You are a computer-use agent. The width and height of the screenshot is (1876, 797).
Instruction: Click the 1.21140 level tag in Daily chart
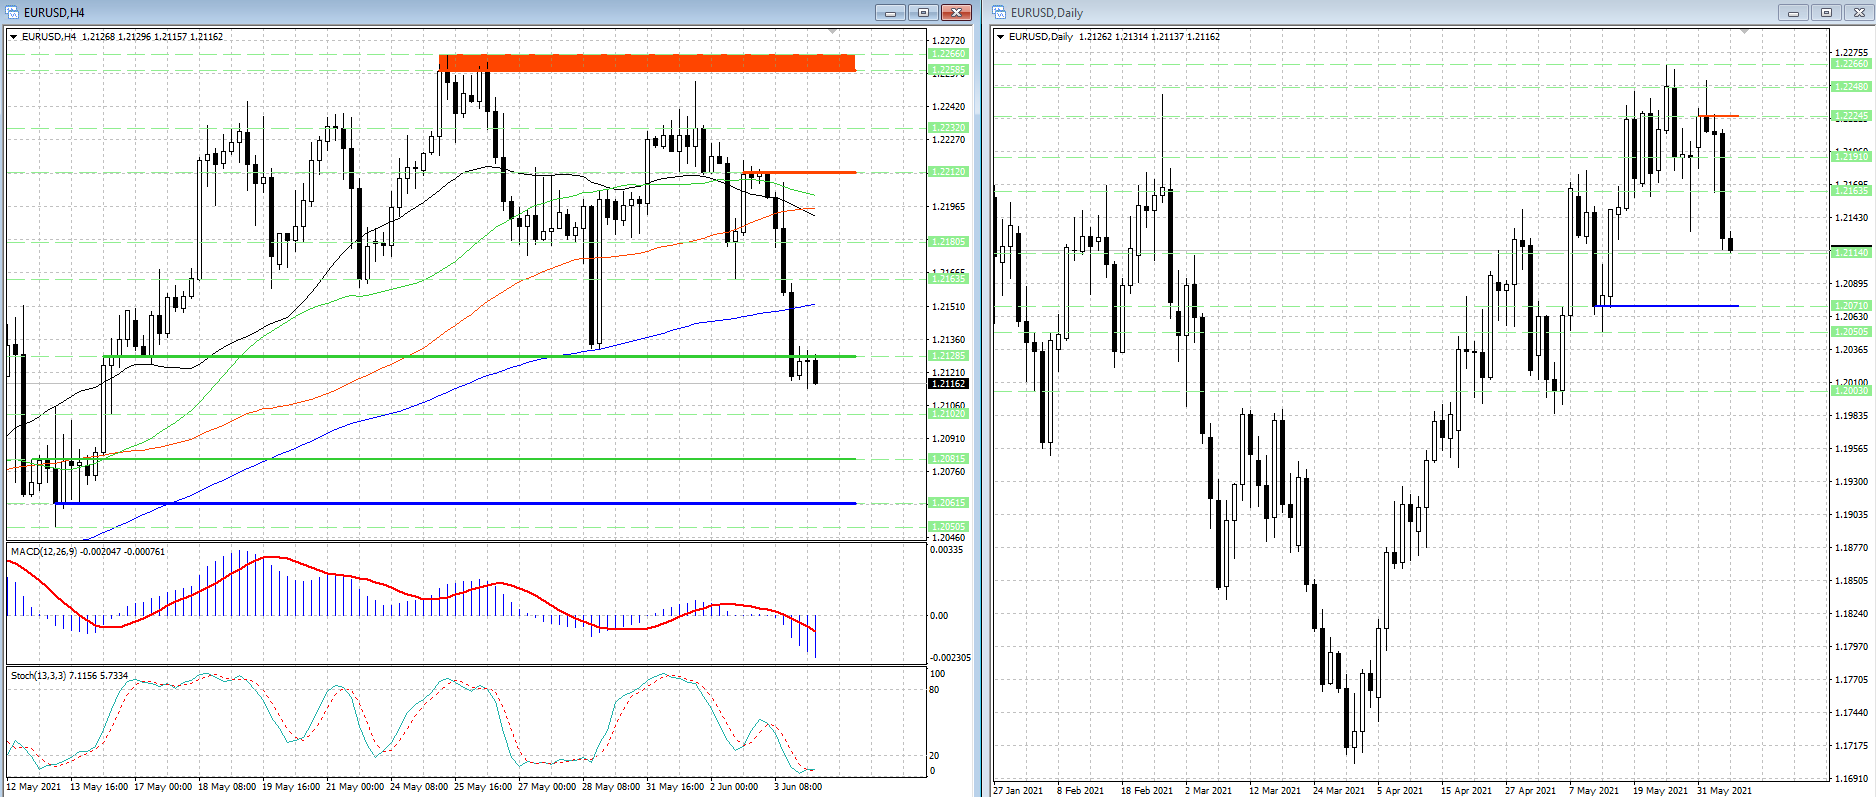[x=1851, y=253]
